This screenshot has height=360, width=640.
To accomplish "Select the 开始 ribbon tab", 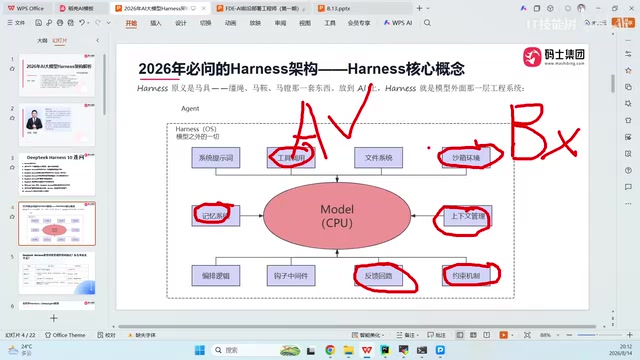I will (131, 23).
